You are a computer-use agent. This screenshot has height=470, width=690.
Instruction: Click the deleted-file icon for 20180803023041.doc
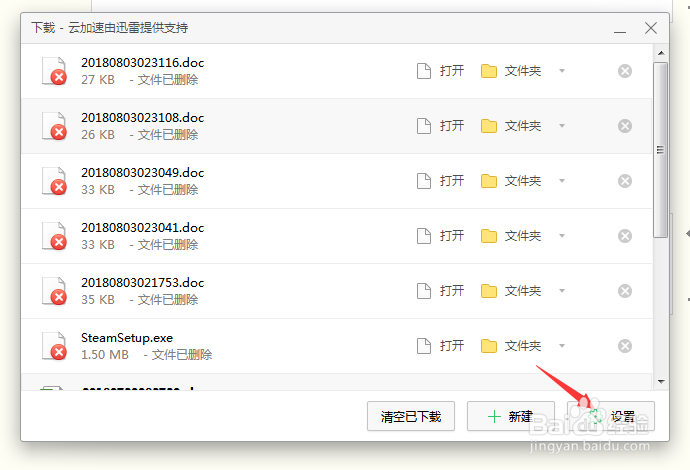(x=54, y=236)
